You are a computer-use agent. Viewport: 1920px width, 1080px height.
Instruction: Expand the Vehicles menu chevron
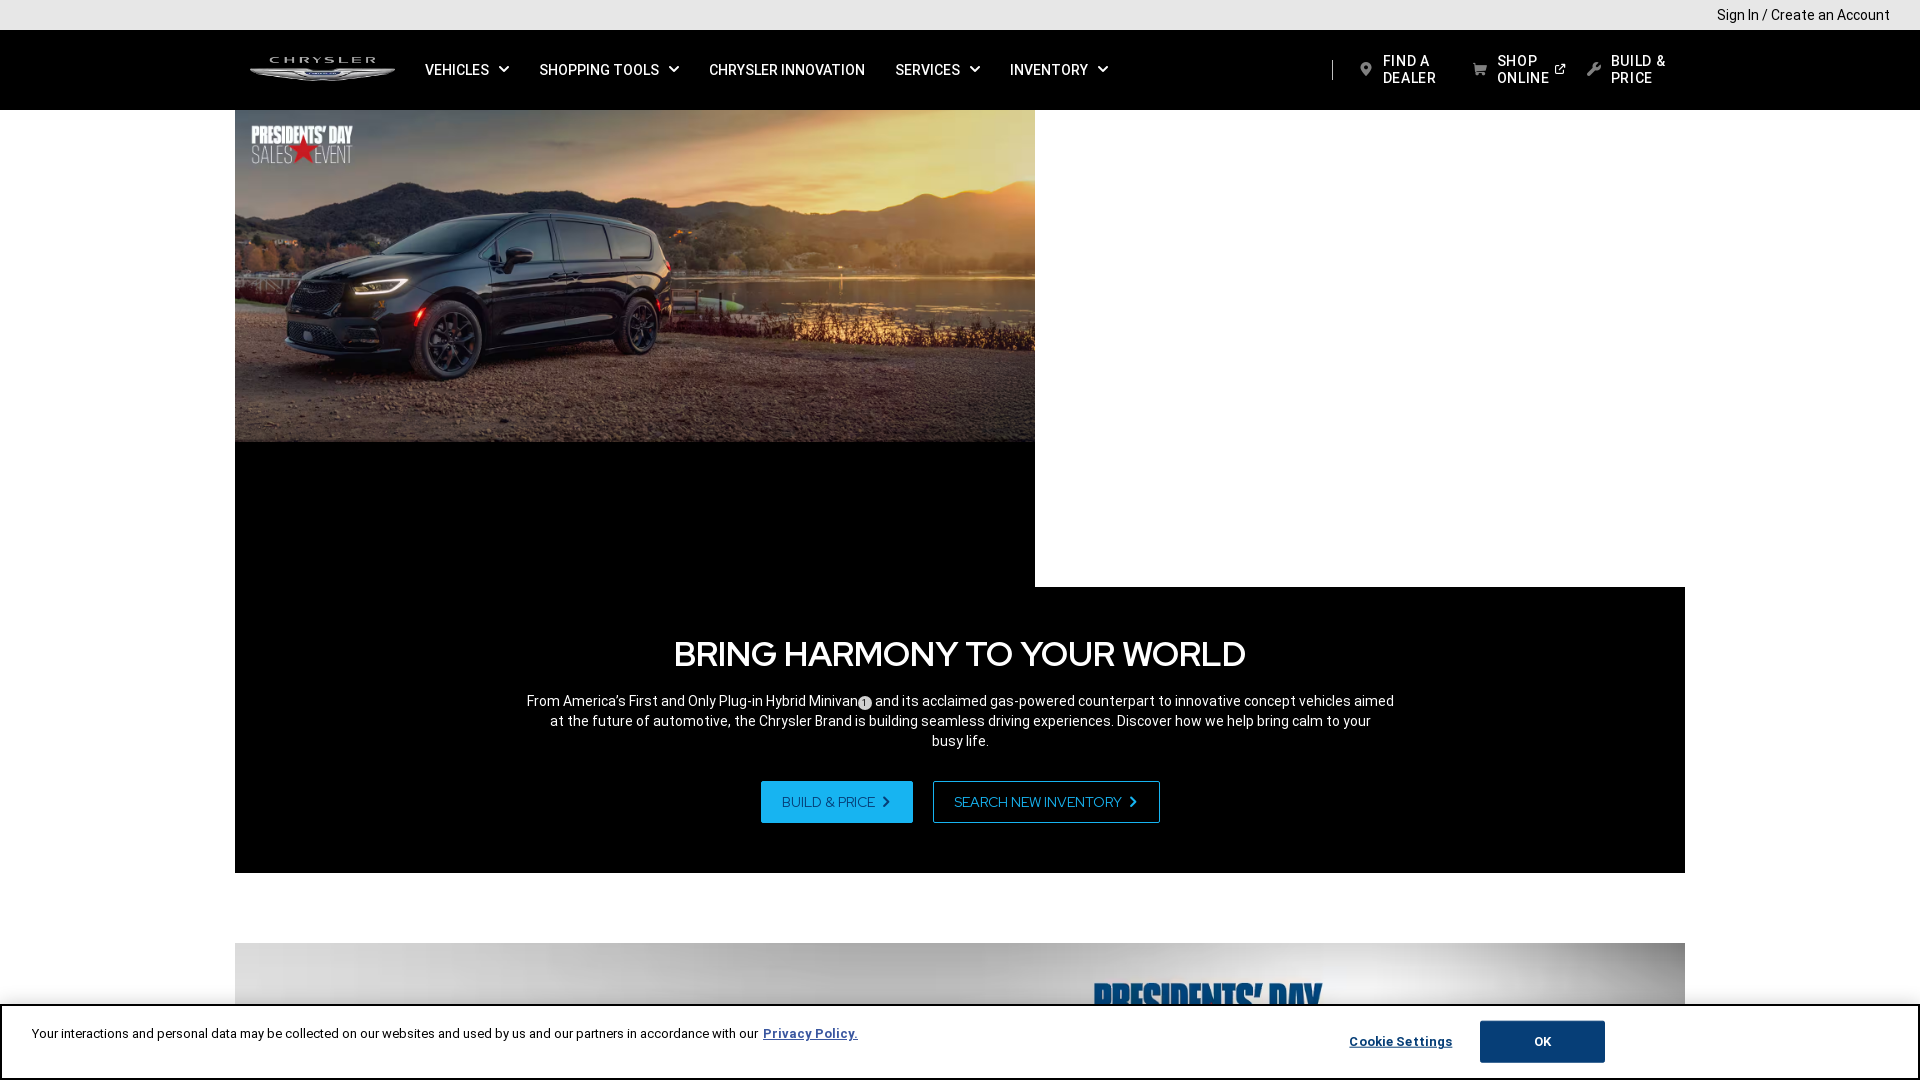point(504,70)
